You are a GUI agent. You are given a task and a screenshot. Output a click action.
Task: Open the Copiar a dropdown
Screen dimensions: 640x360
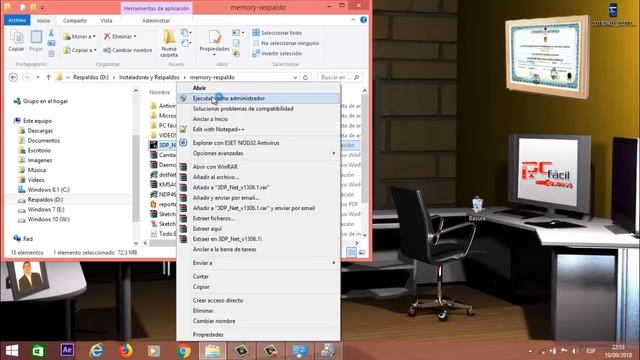click(80, 50)
